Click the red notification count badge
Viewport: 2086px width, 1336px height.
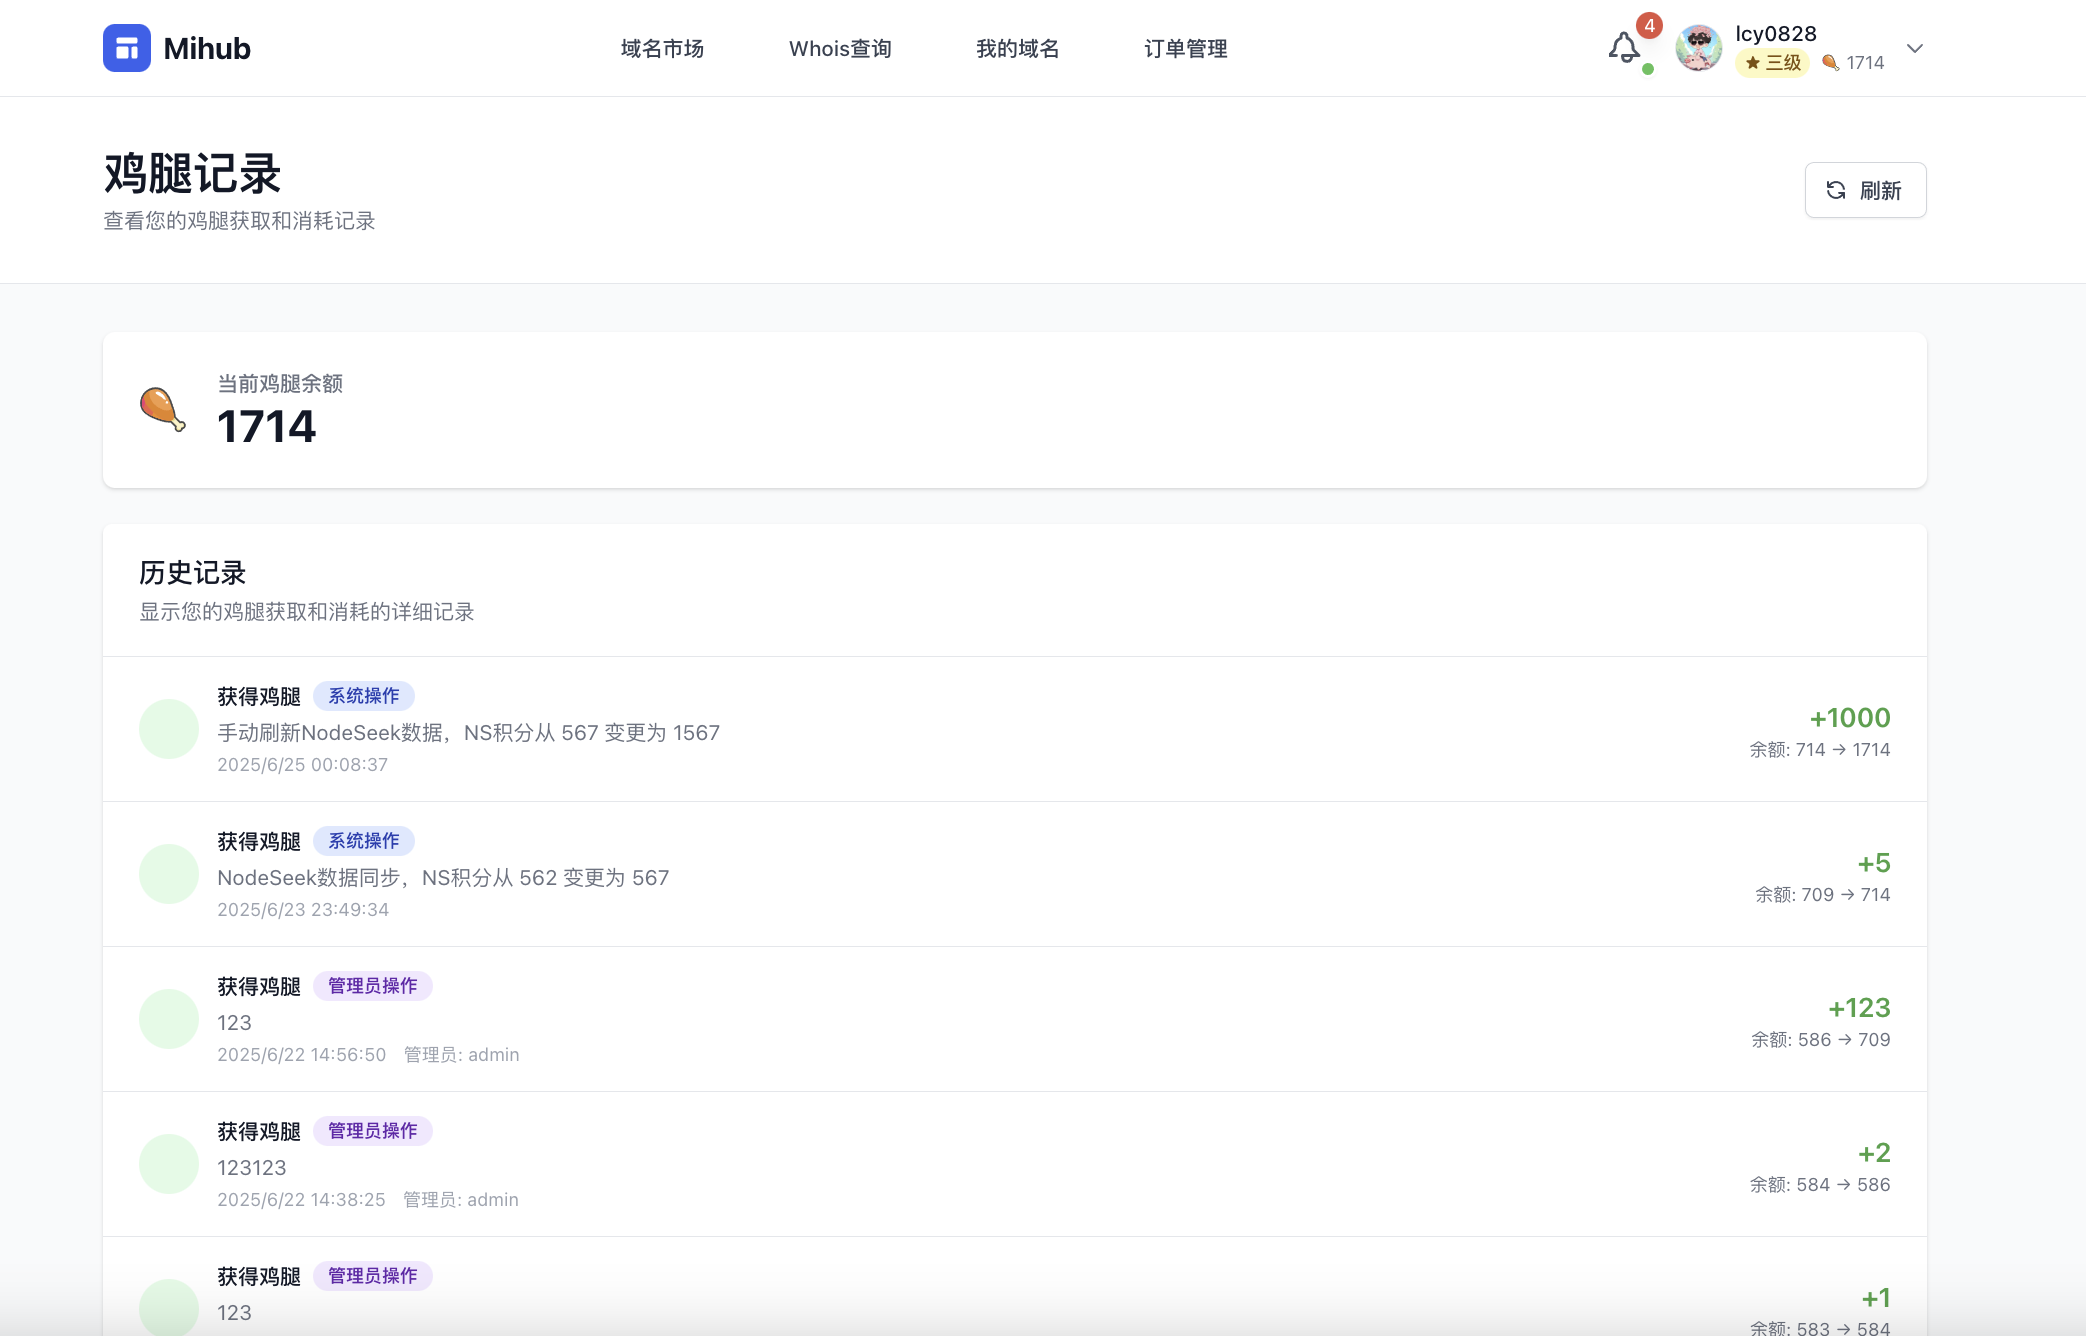1649,26
